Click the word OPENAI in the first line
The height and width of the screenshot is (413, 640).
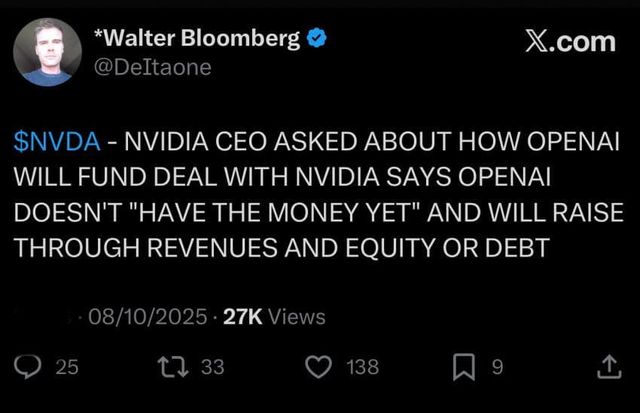(570, 141)
